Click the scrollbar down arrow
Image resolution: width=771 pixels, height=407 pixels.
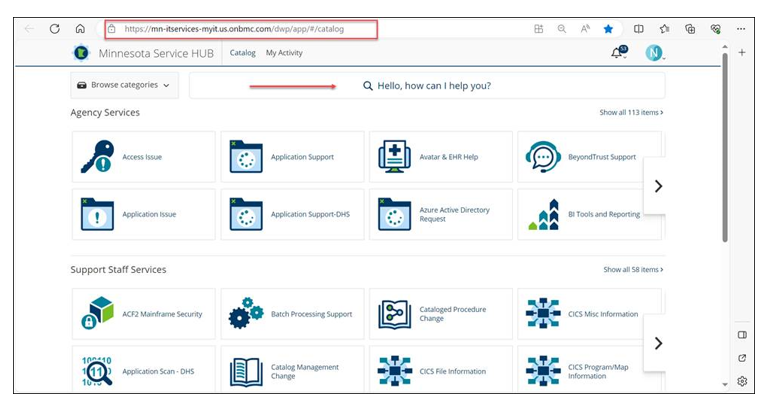point(725,384)
